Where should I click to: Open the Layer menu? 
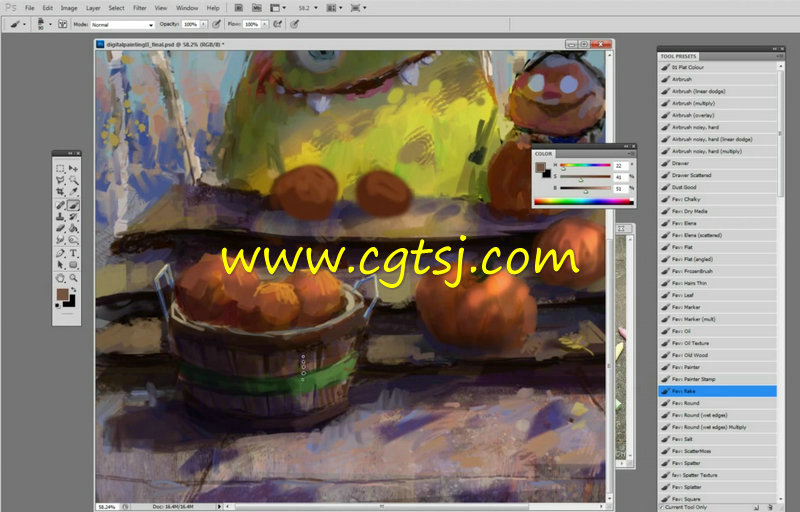click(x=93, y=8)
